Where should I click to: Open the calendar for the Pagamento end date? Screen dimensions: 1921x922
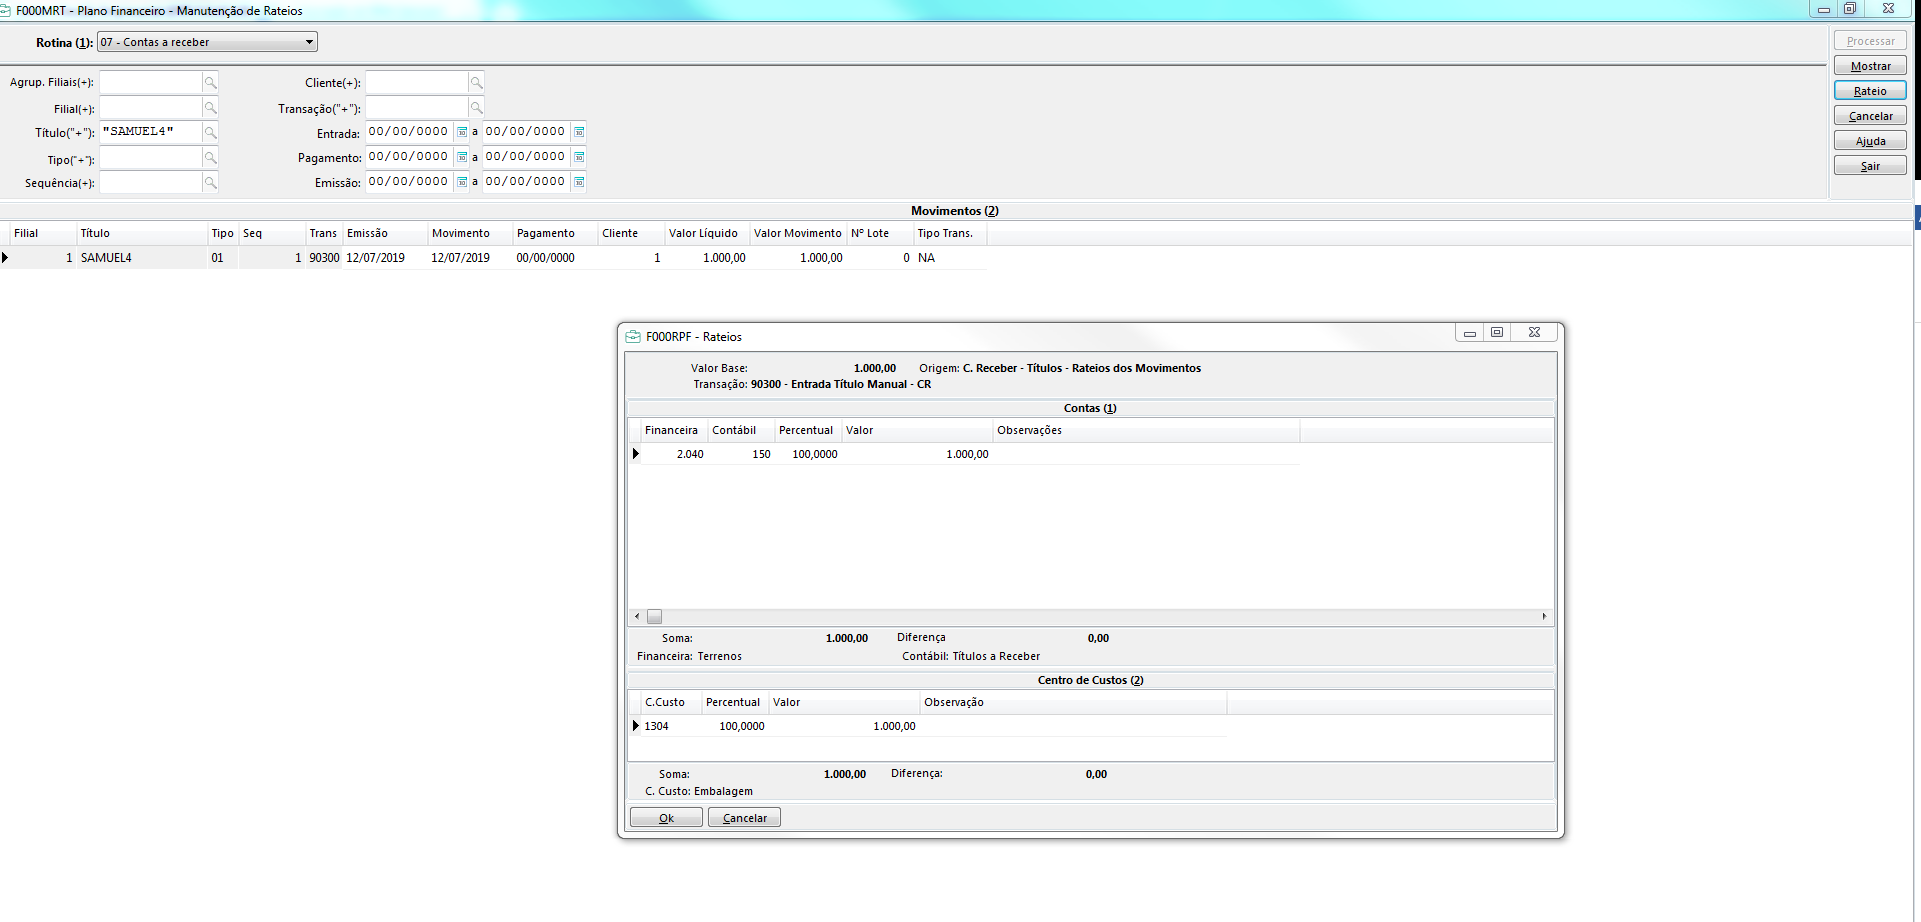point(579,157)
